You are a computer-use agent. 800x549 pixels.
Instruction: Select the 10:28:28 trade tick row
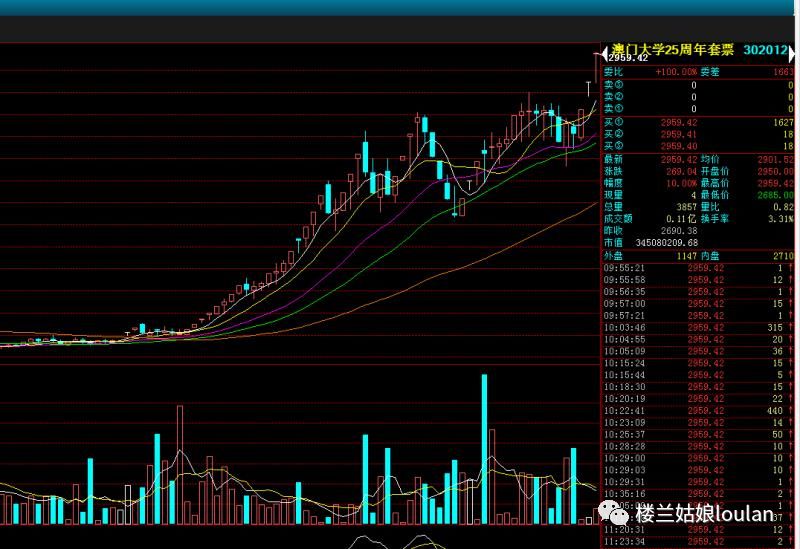[x=698, y=446]
